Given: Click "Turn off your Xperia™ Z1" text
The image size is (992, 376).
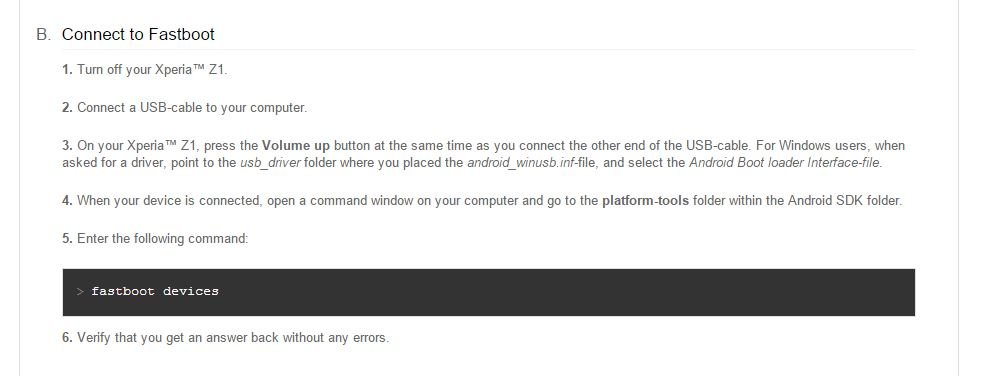Looking at the screenshot, I should [x=151, y=70].
